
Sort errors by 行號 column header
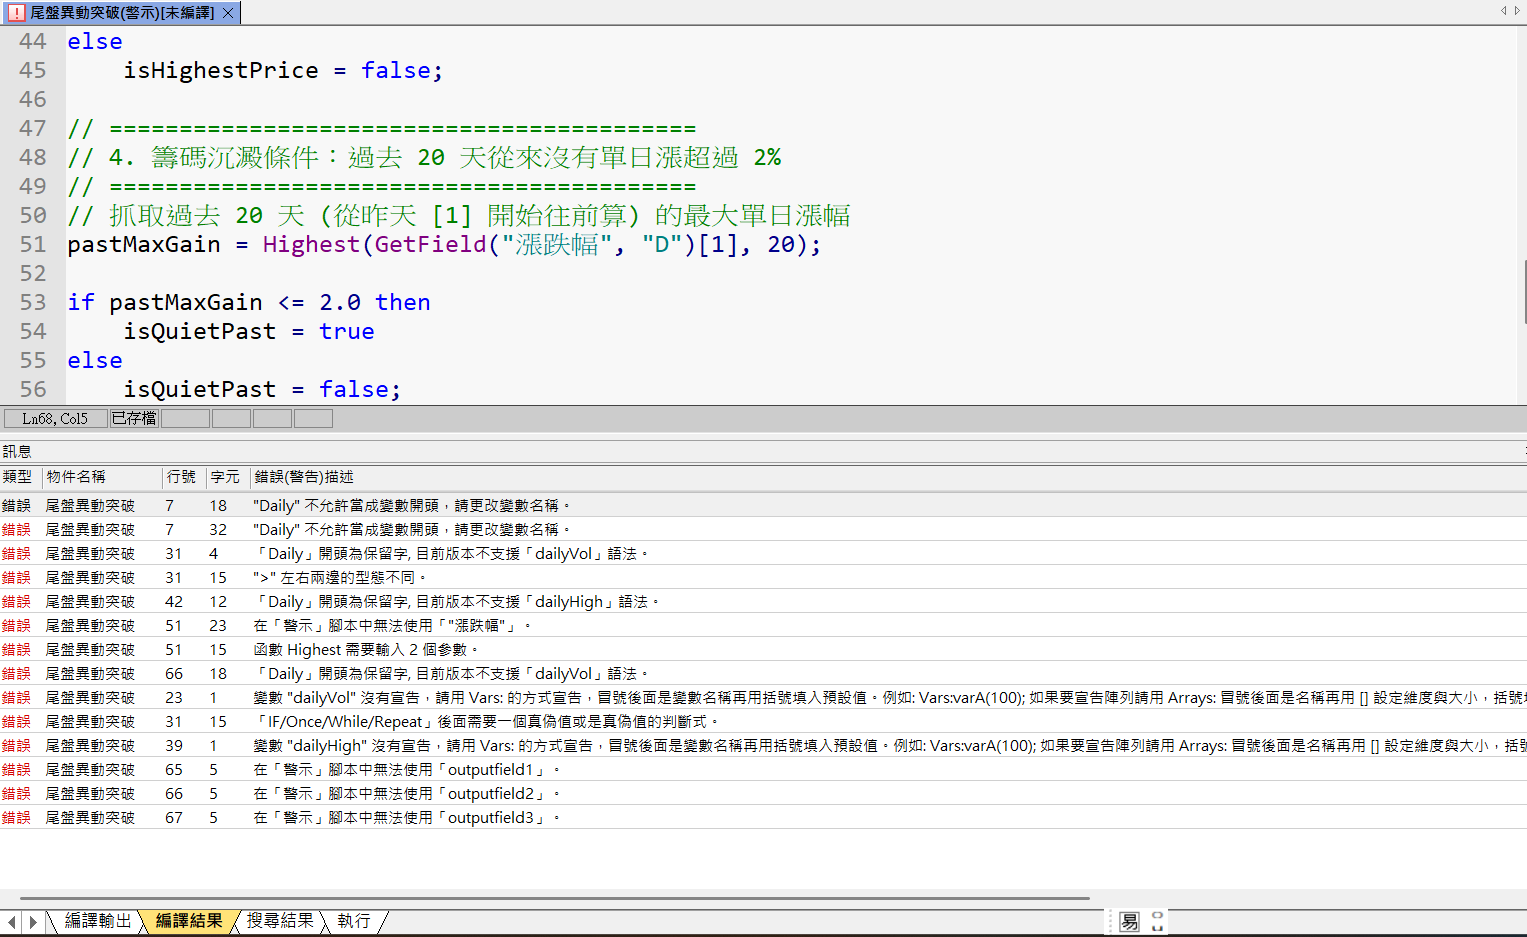[x=182, y=477]
